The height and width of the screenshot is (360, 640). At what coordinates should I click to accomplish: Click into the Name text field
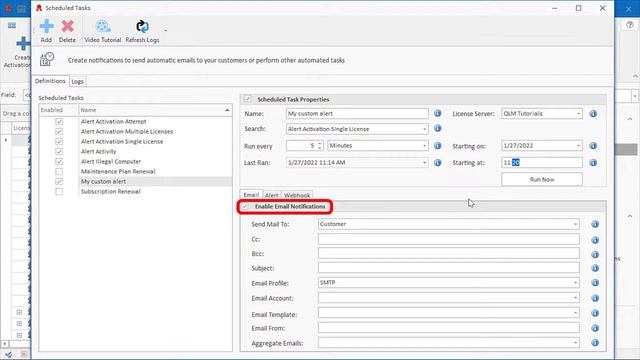[357, 113]
